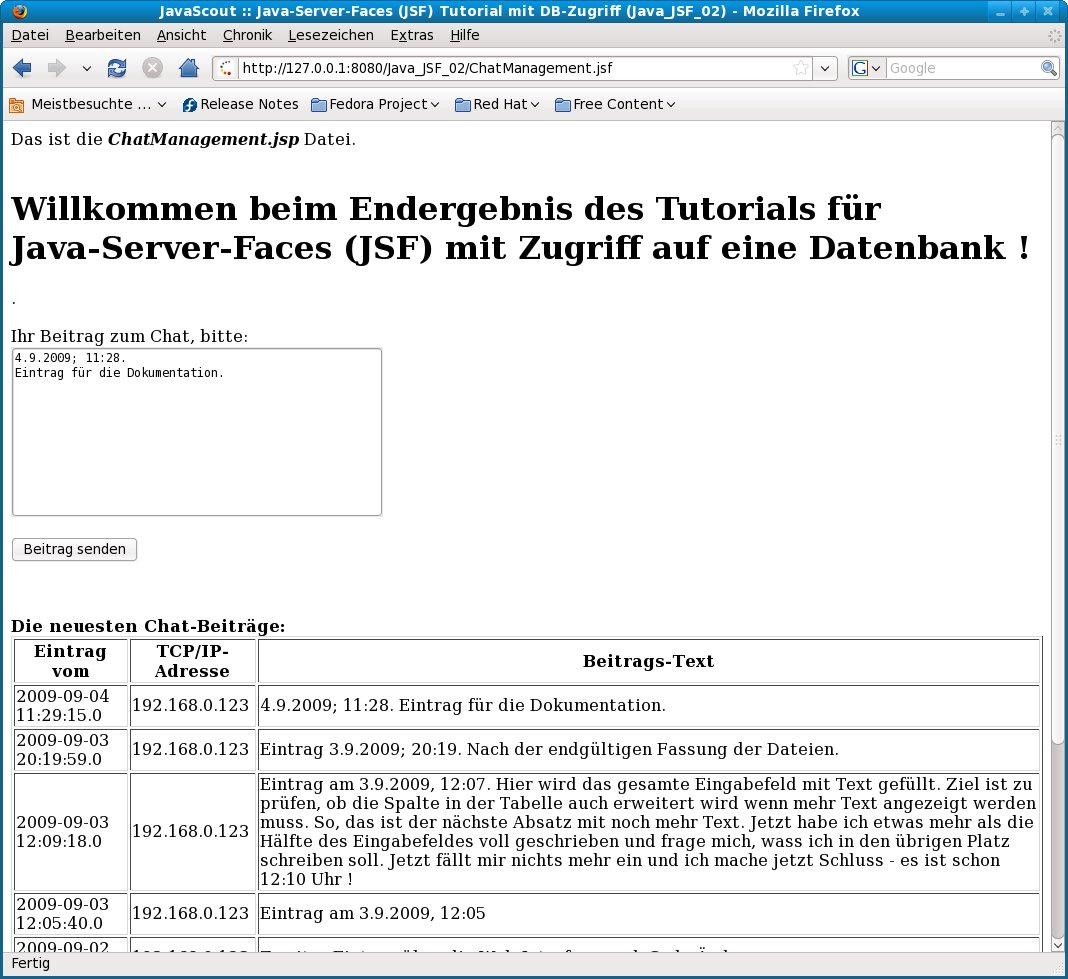Open the Free Content bookmarks folder
The height and width of the screenshot is (979, 1068).
click(615, 104)
